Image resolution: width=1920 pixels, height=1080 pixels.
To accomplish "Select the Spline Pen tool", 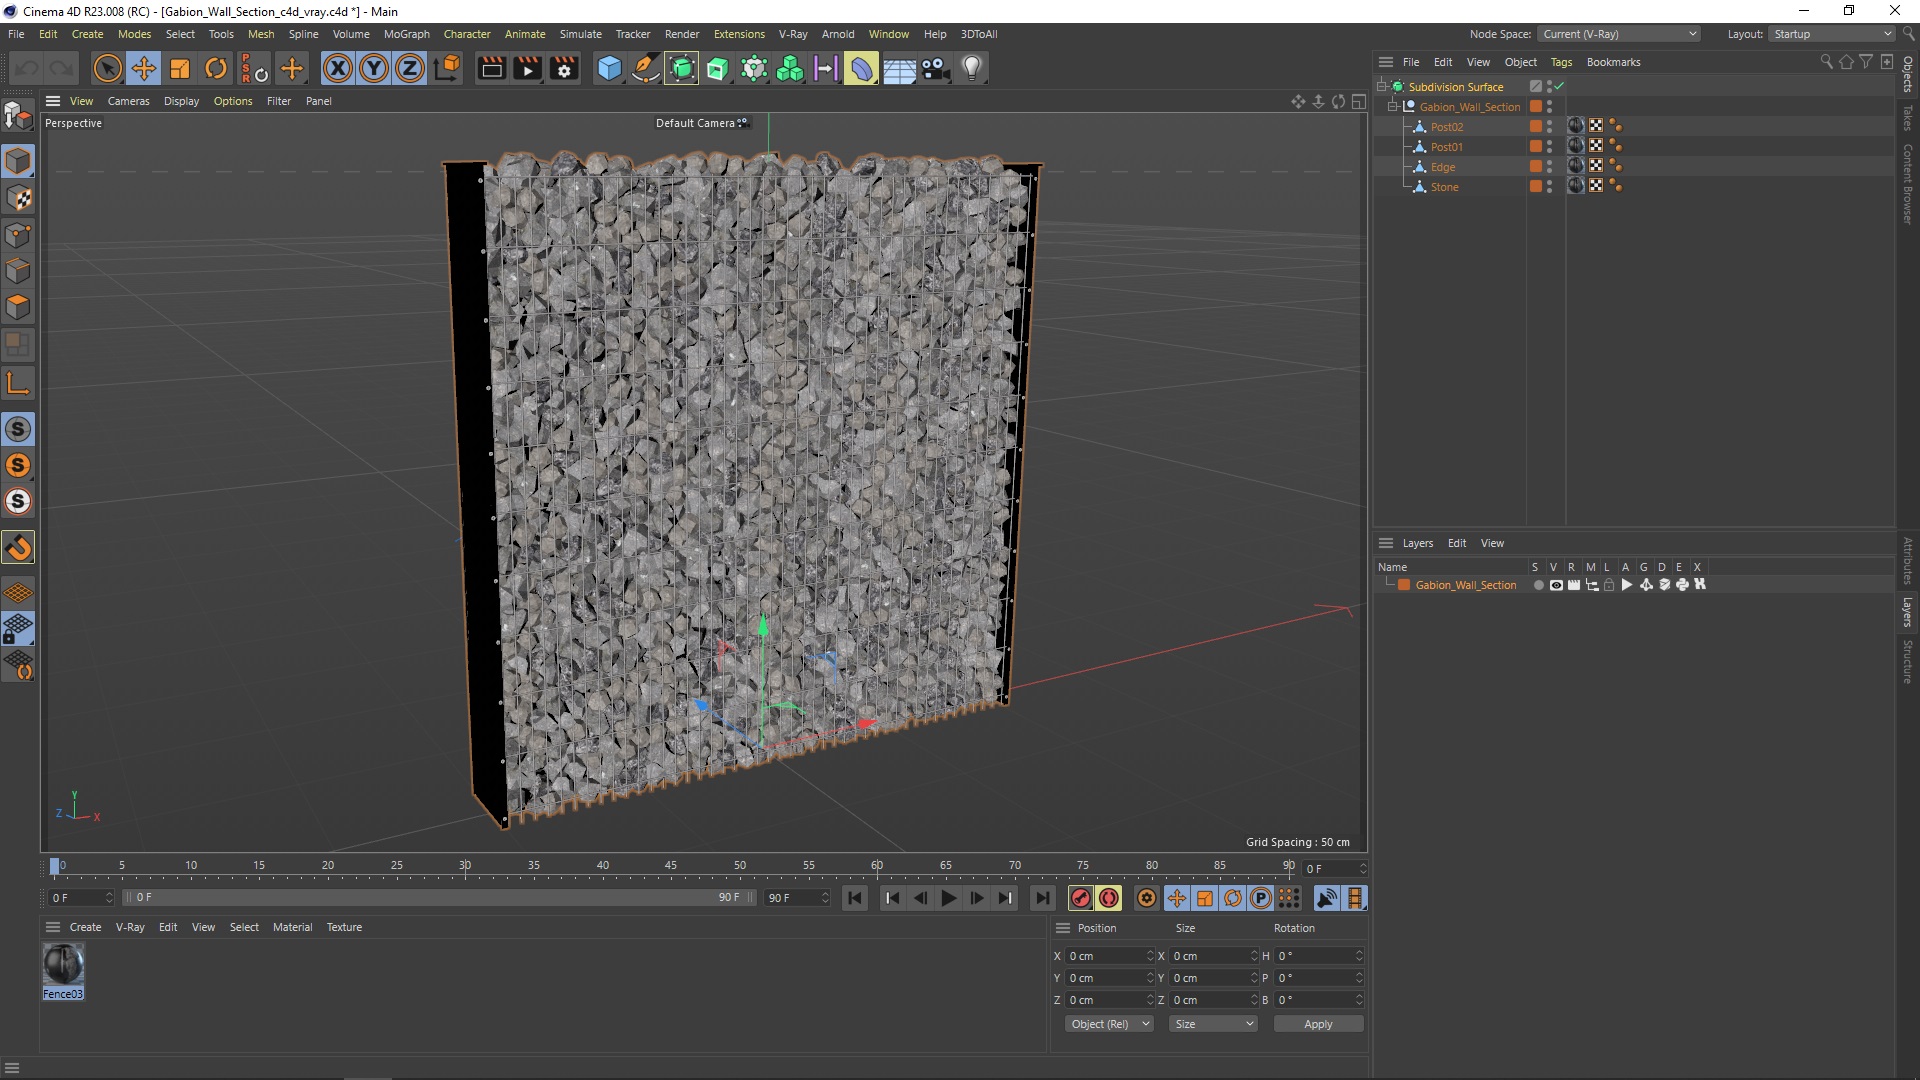I will [646, 68].
